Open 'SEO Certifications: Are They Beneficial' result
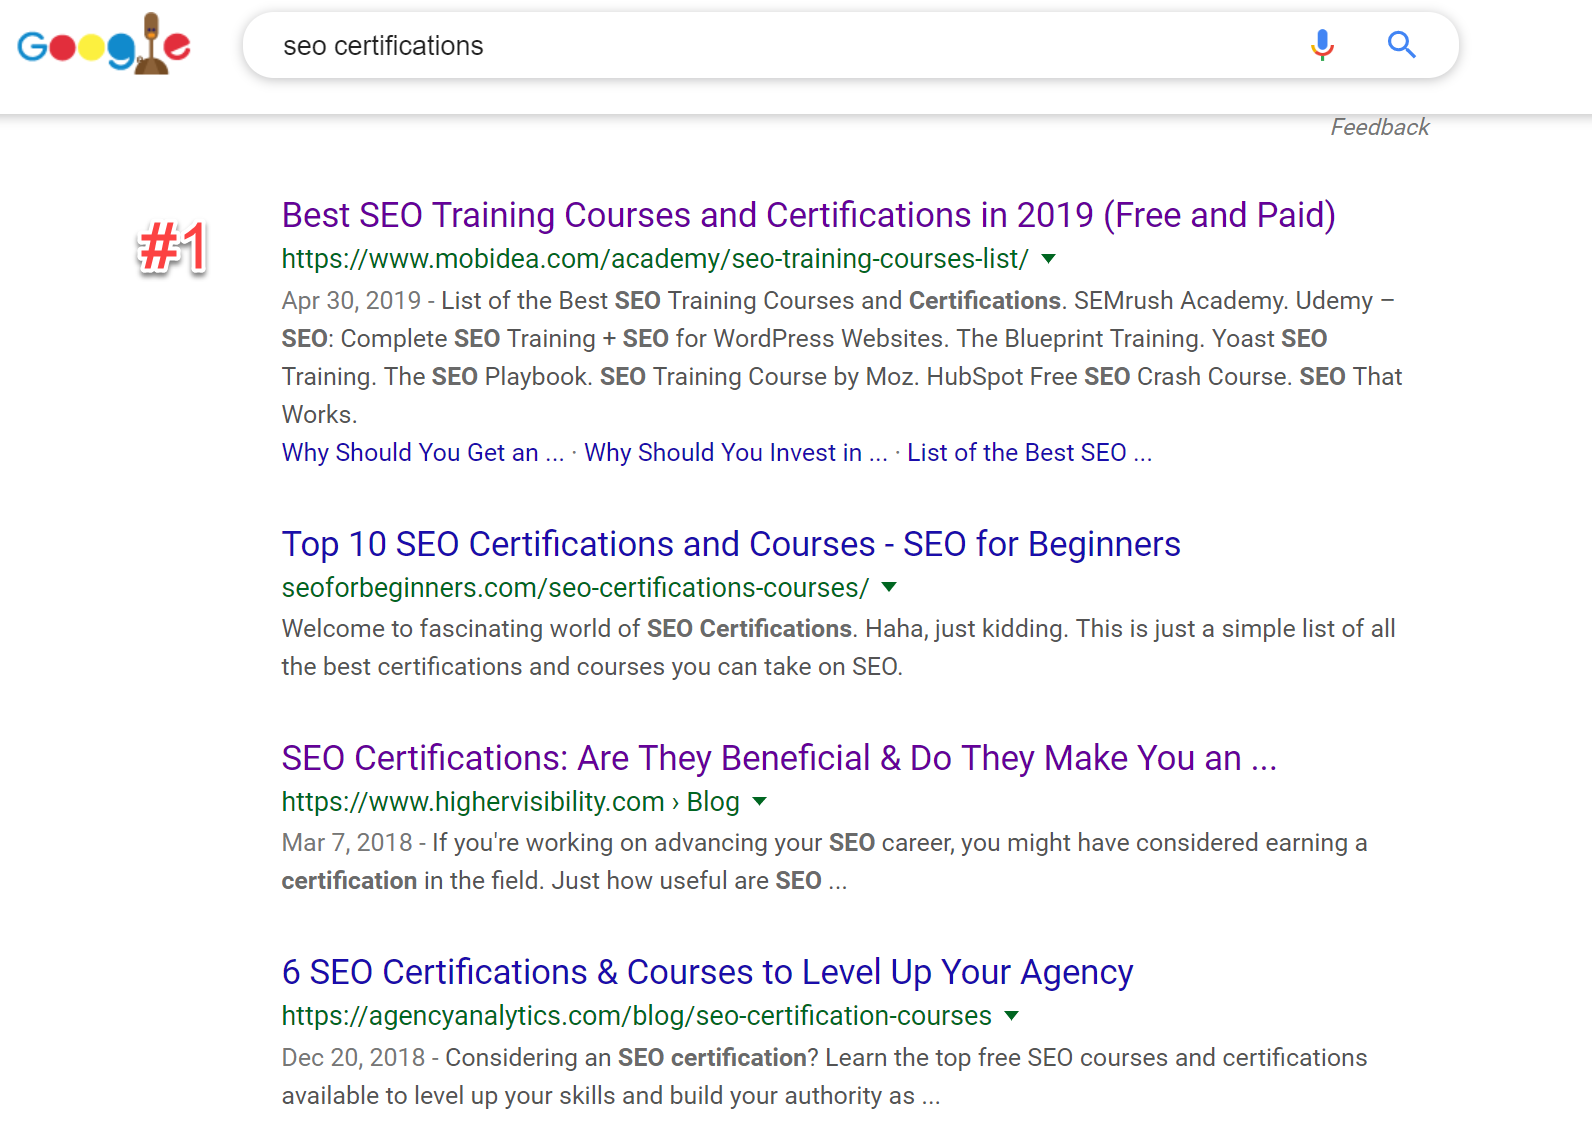This screenshot has width=1592, height=1134. click(779, 758)
